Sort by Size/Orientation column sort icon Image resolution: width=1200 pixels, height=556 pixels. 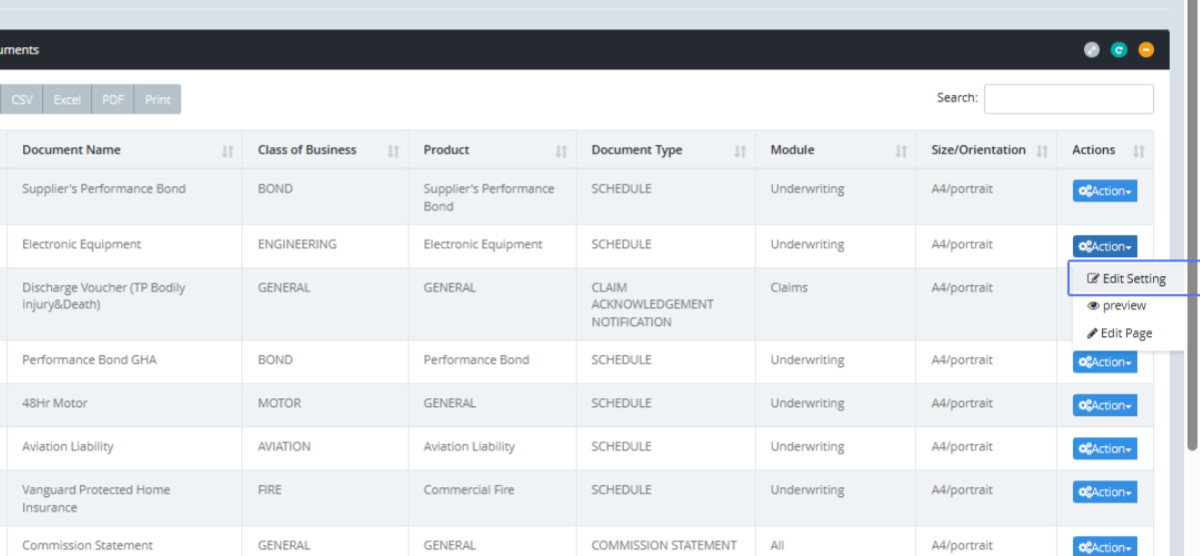click(1042, 151)
